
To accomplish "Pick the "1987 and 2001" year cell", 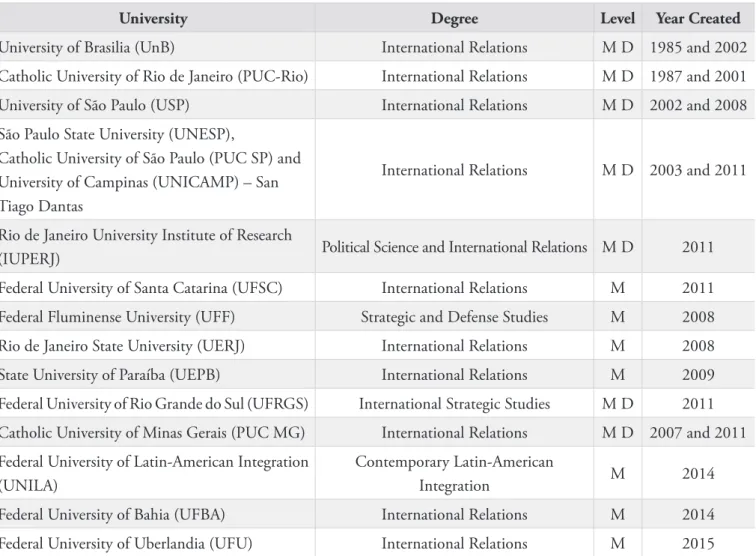I will [x=698, y=76].
